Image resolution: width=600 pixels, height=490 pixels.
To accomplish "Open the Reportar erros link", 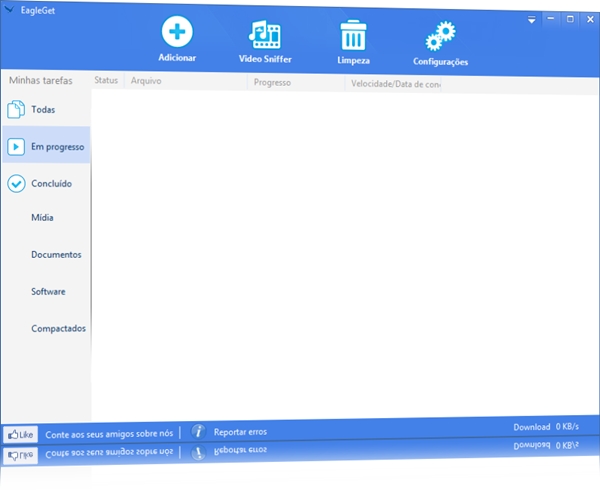I will pyautogui.click(x=240, y=432).
